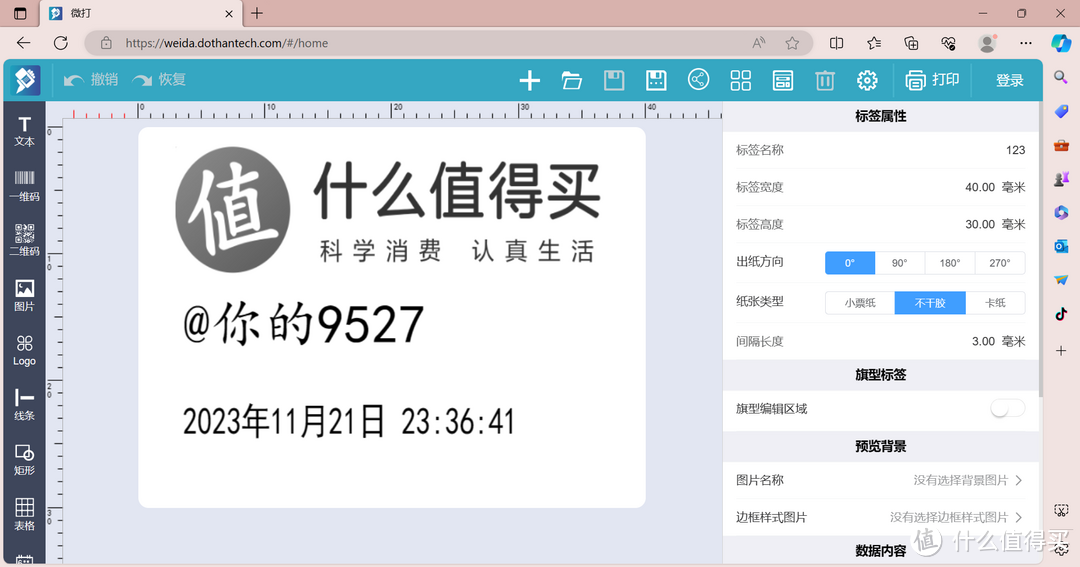1080x567 pixels.
Task: Select the 二维码 QR code tool
Action: point(24,240)
